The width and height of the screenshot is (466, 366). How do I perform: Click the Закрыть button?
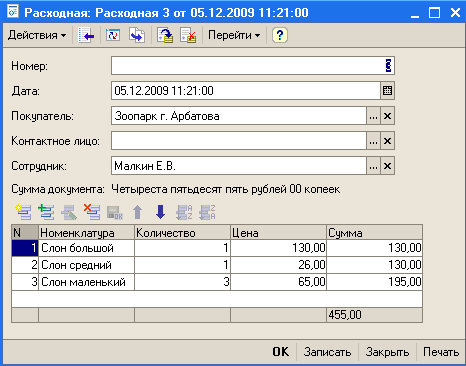tap(387, 352)
